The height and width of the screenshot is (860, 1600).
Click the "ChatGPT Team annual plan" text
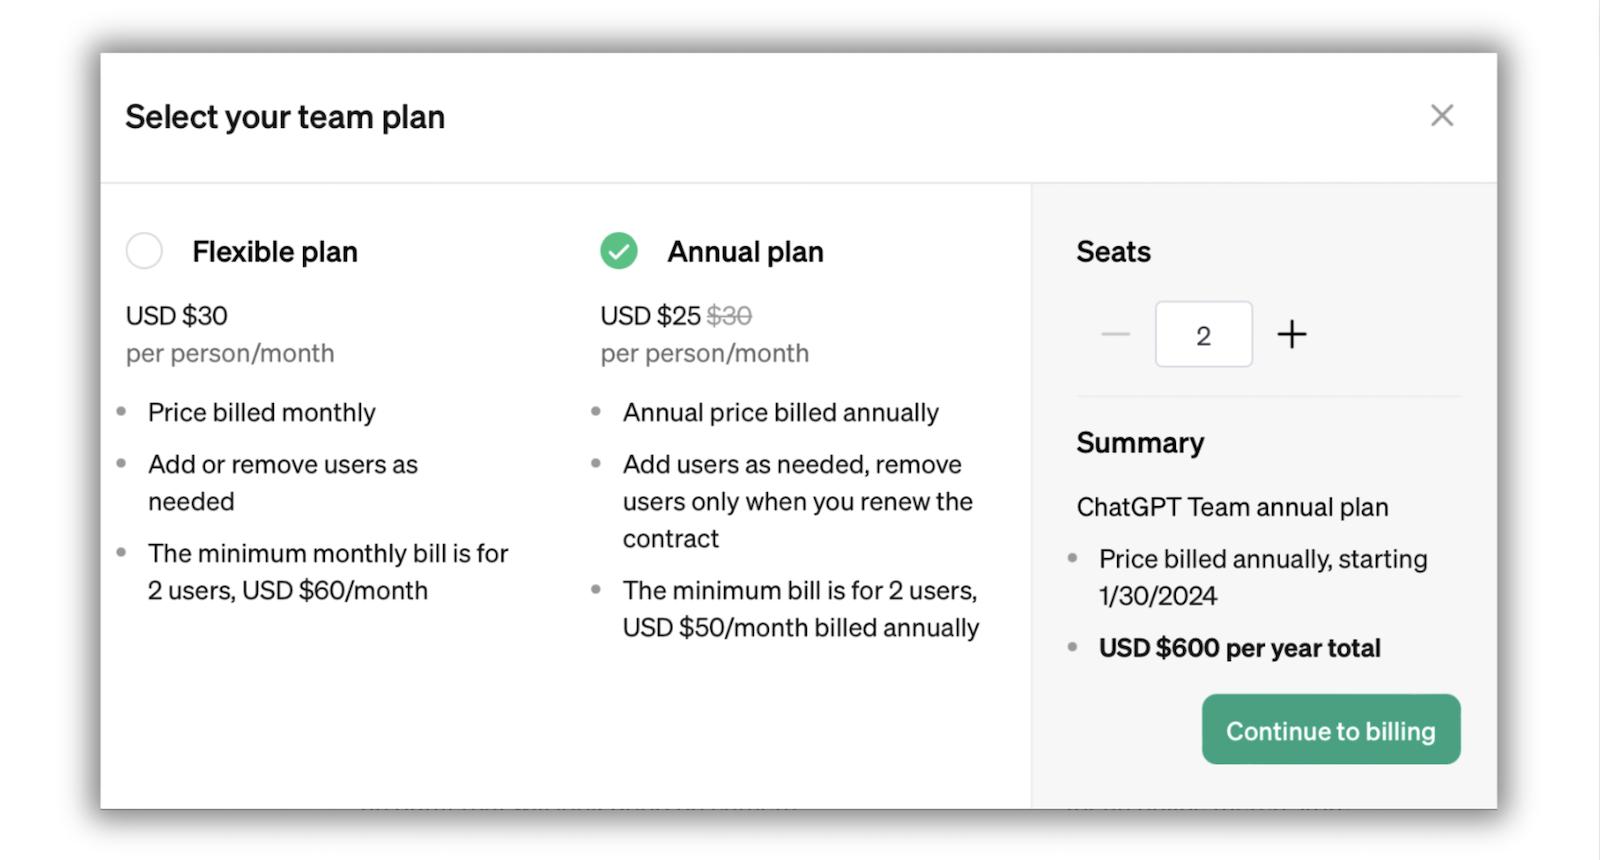click(x=1232, y=507)
